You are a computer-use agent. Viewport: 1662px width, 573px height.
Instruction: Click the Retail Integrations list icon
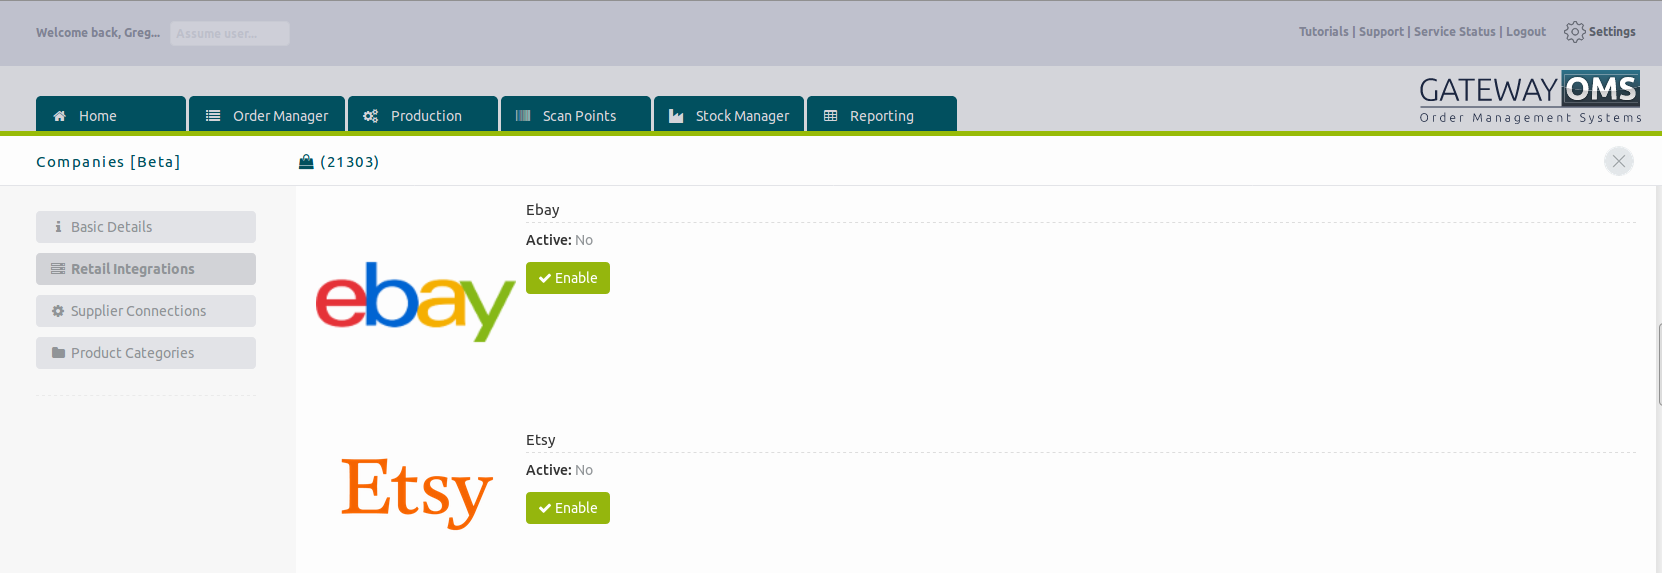coord(58,269)
